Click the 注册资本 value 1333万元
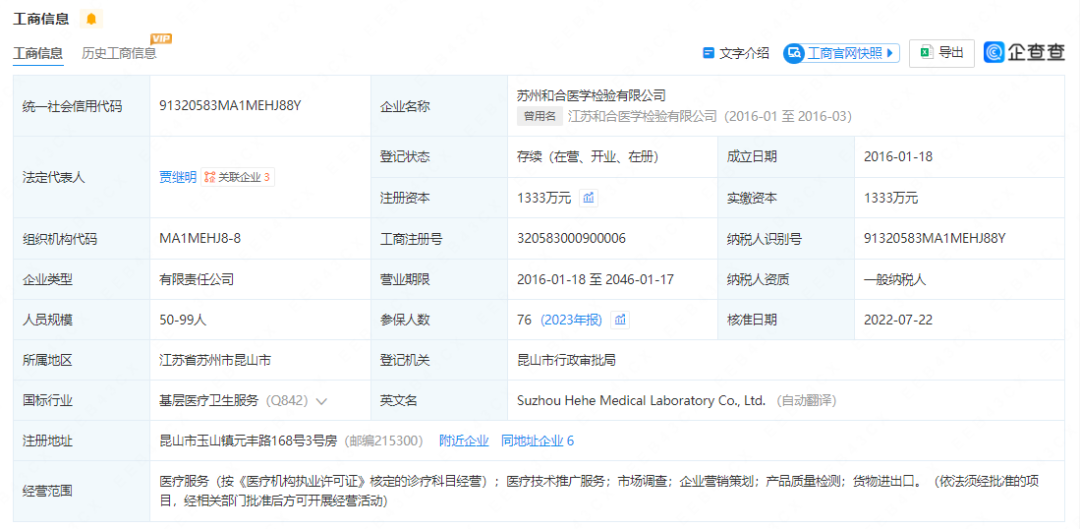 544,198
